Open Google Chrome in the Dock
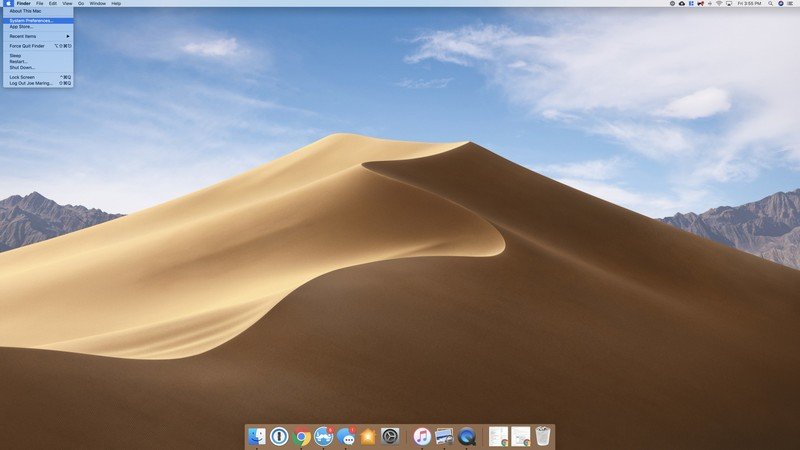The width and height of the screenshot is (800, 450). pyautogui.click(x=302, y=437)
